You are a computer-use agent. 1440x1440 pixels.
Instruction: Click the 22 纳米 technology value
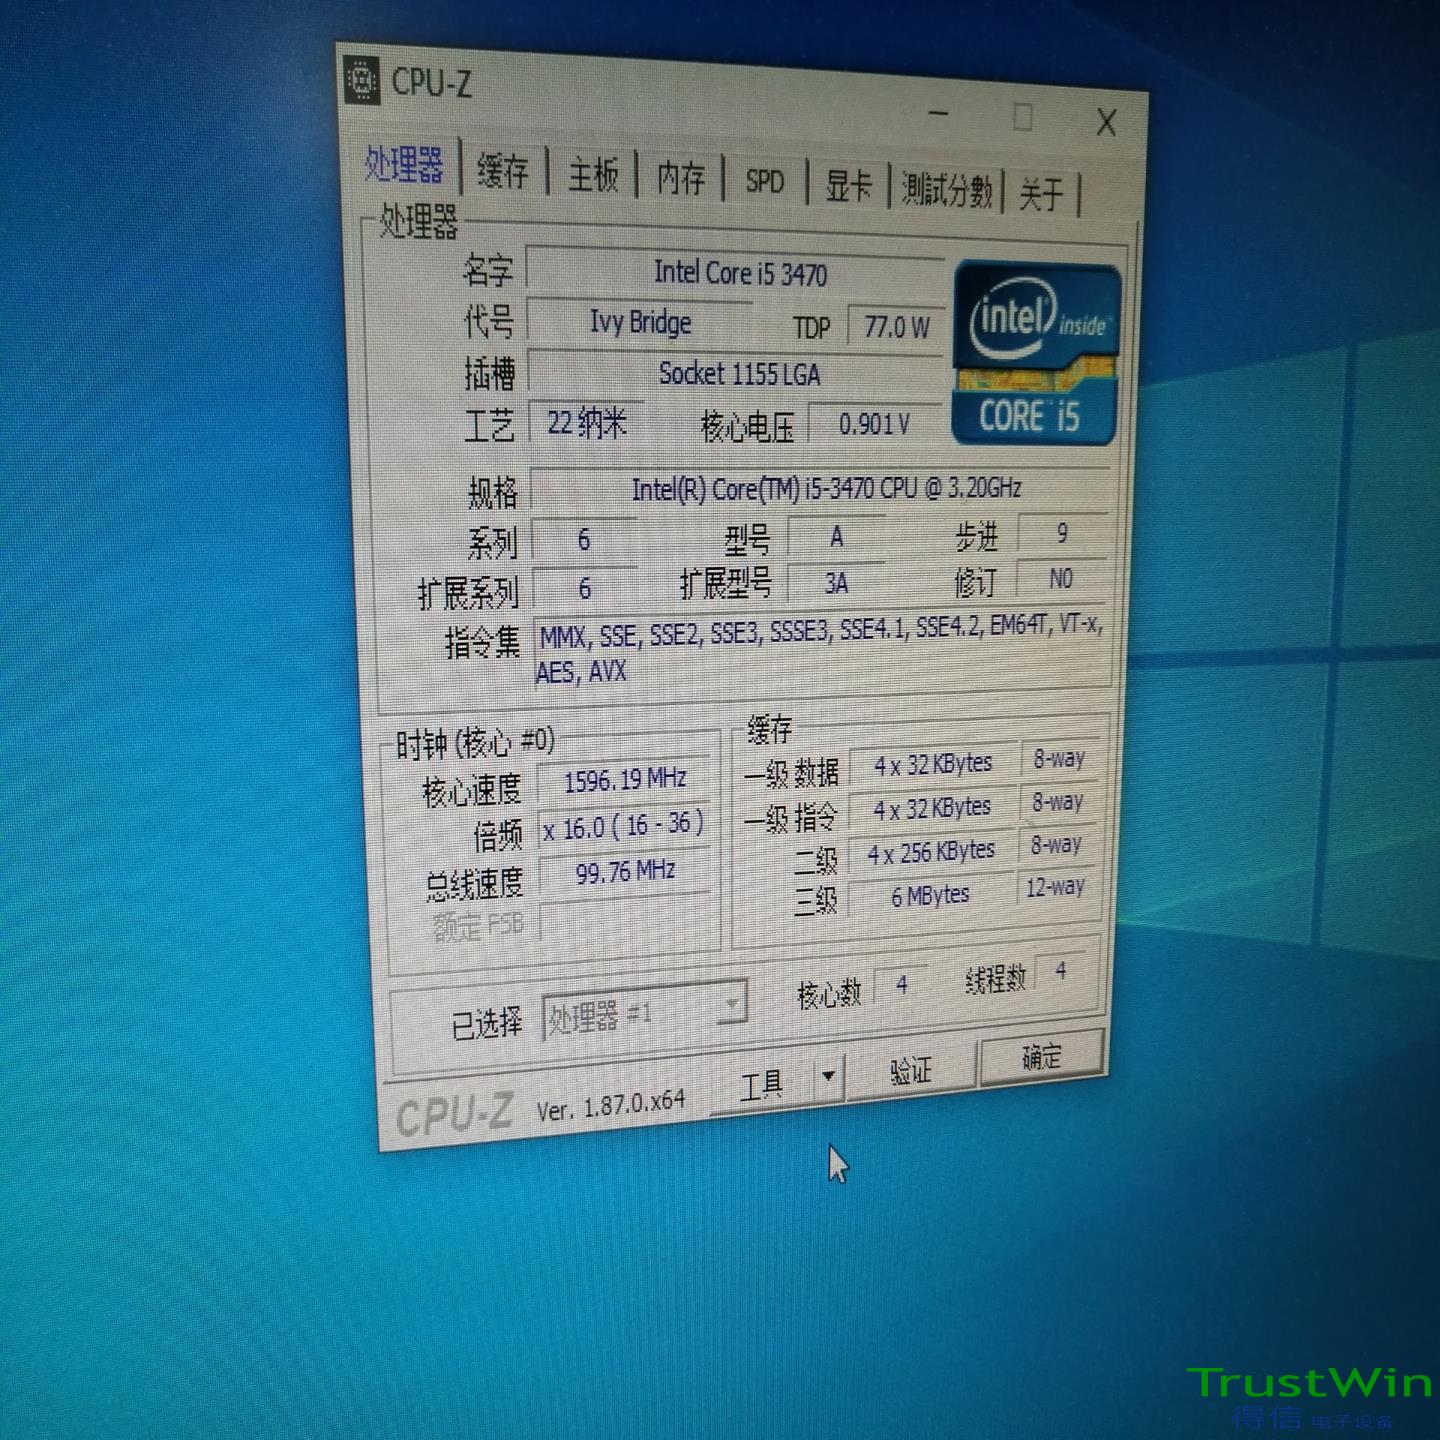point(586,423)
